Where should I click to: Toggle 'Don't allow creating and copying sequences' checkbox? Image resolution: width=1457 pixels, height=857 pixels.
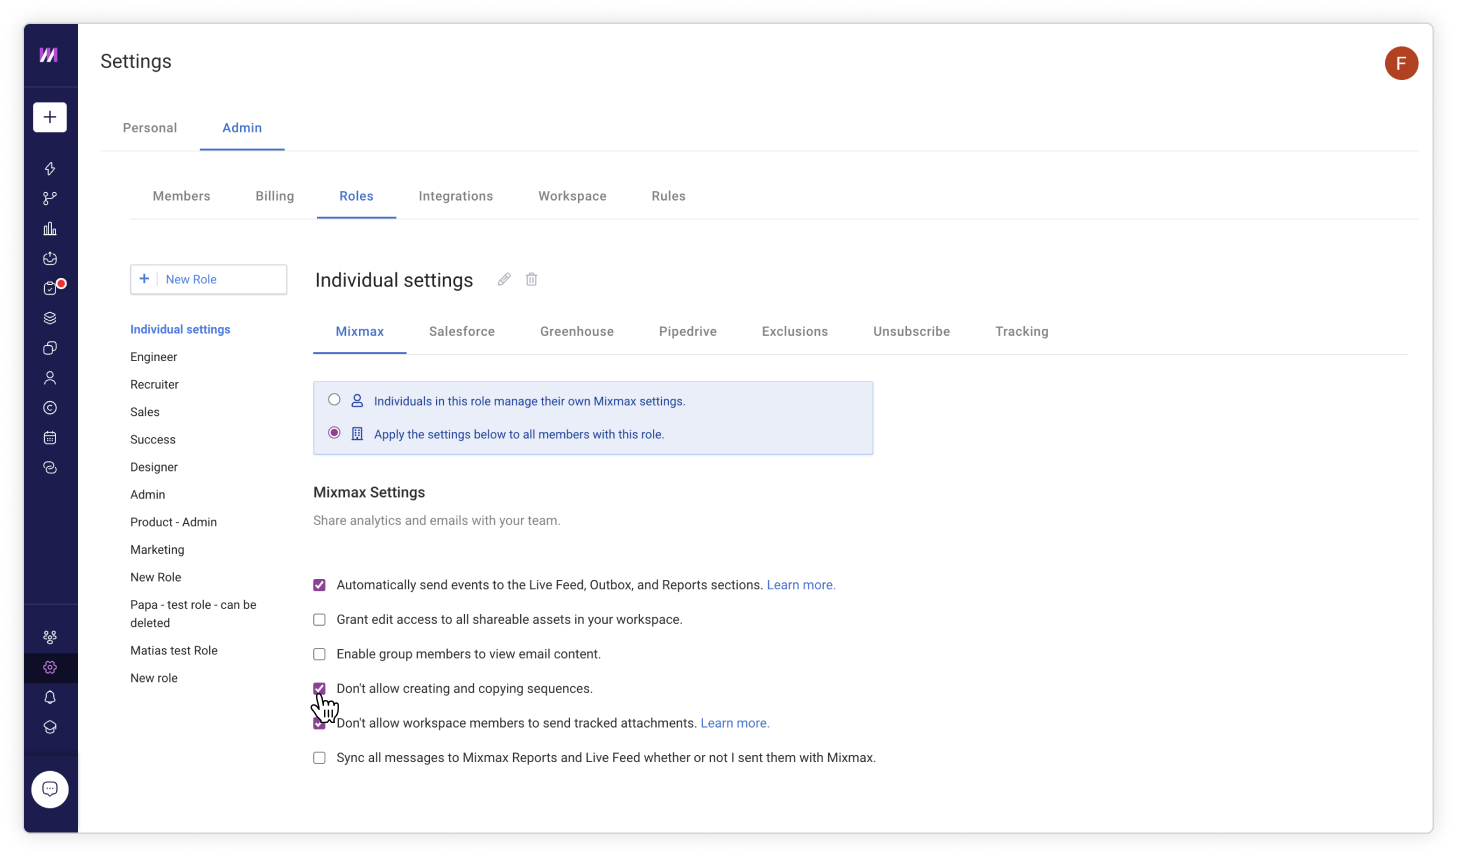[x=319, y=689]
